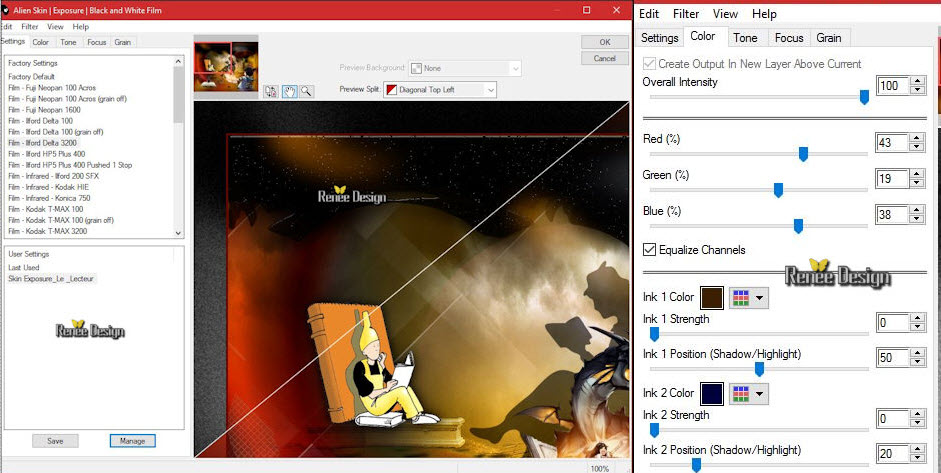941x473 pixels.
Task: Toggle Create Output In New Layer checkbox
Action: click(649, 64)
